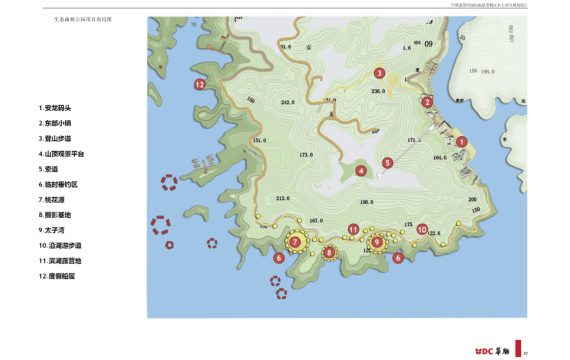The height and width of the screenshot is (360, 570).
Task: Select red map marker number 11
Action: click(x=354, y=229)
